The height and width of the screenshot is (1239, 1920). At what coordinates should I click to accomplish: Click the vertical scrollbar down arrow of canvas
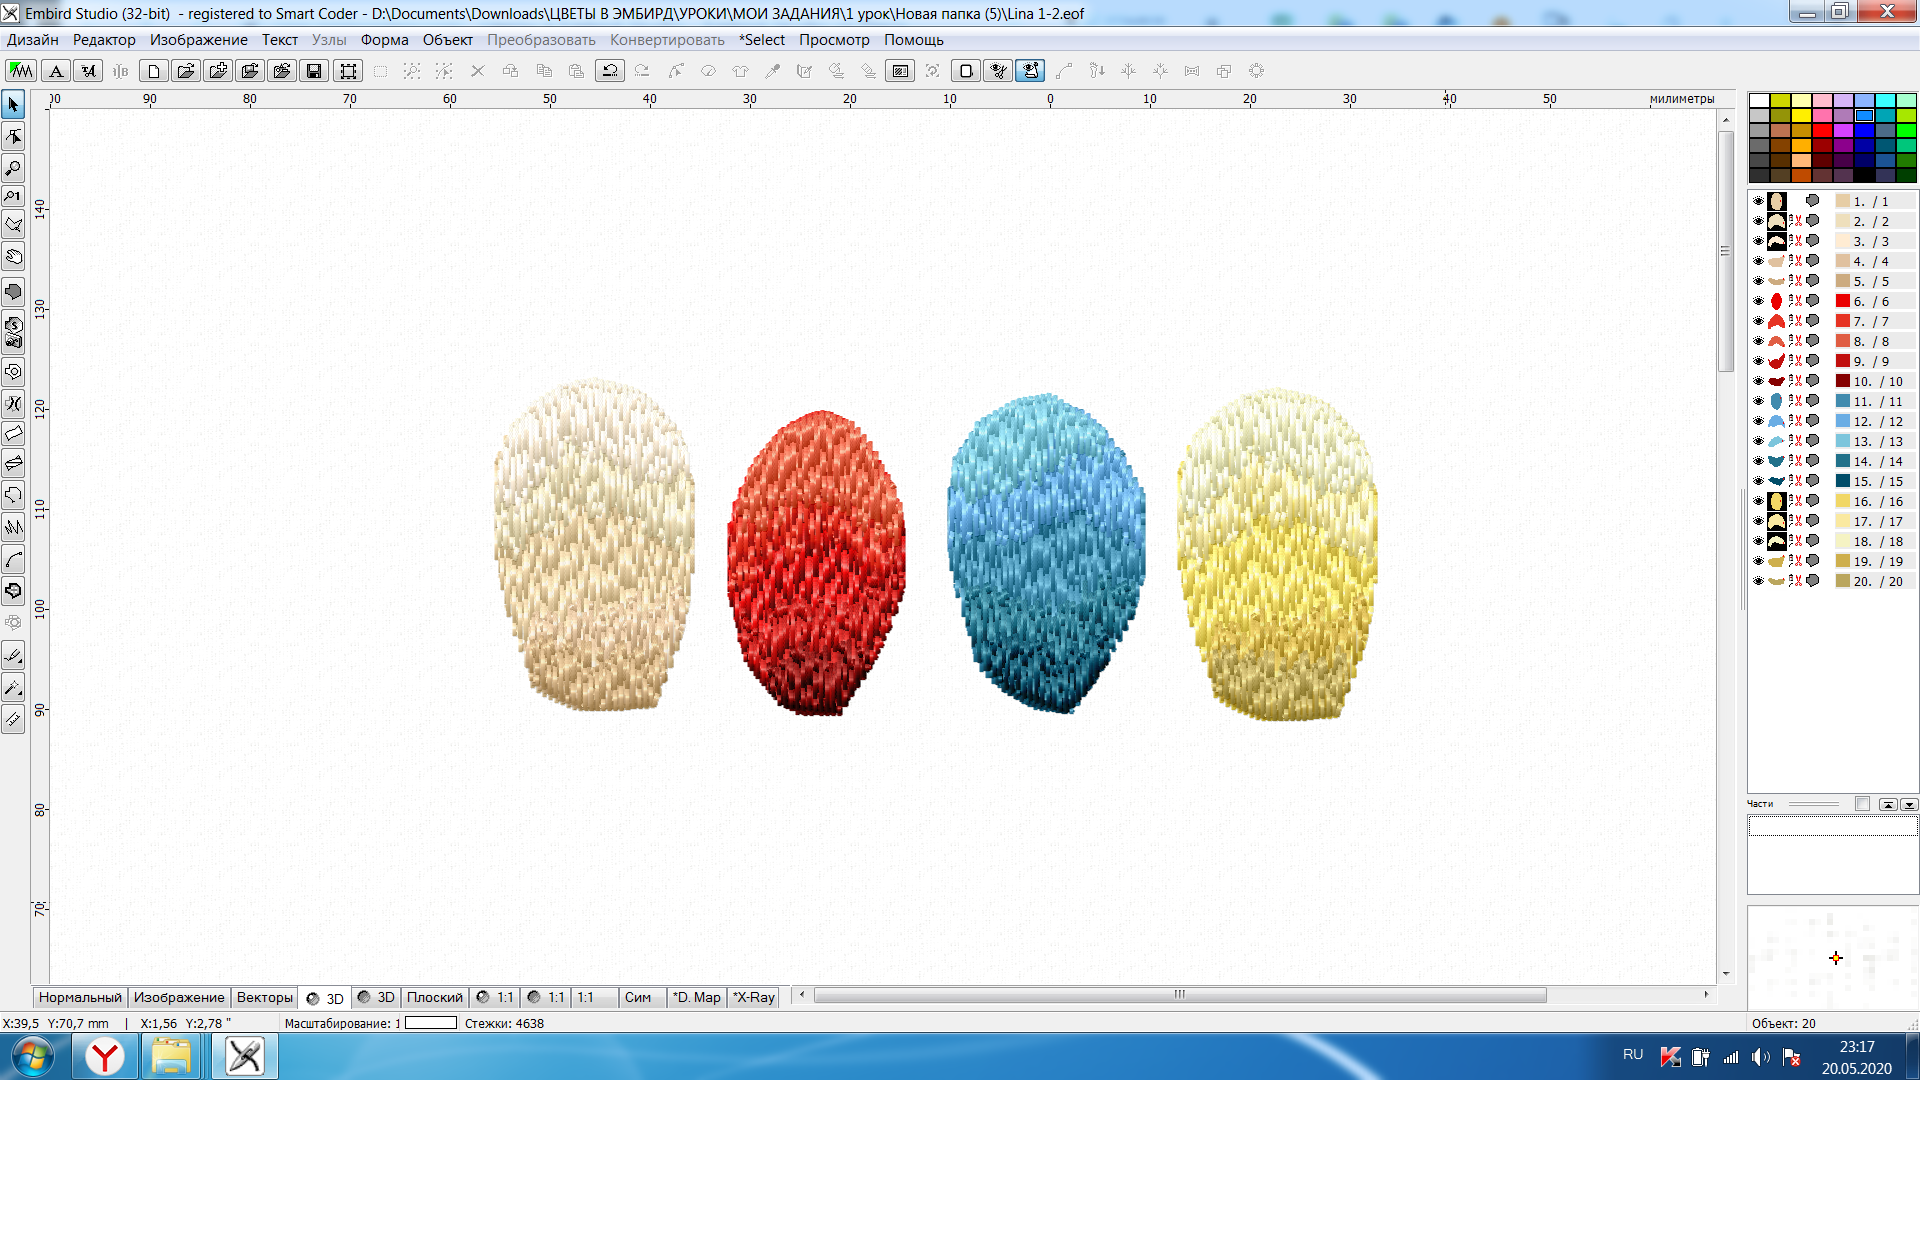pyautogui.click(x=1726, y=973)
